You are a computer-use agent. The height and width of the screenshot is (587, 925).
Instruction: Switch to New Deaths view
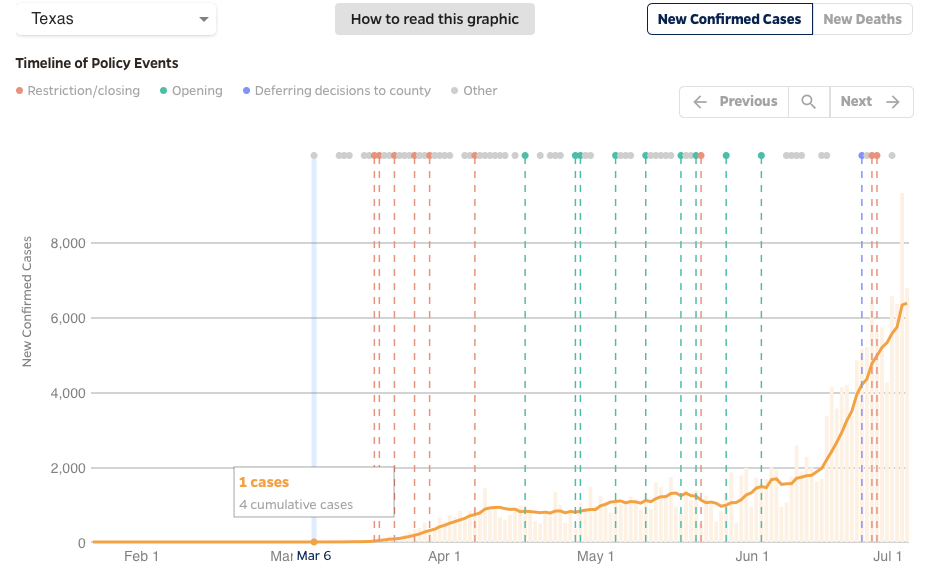click(x=862, y=19)
